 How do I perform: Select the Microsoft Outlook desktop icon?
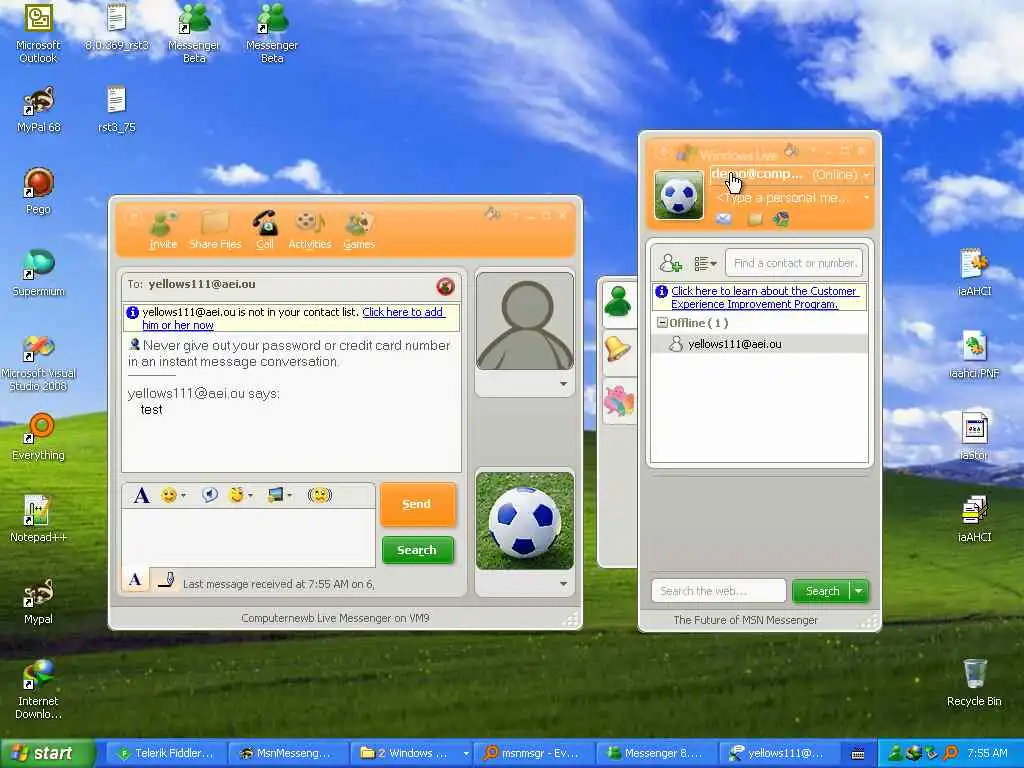click(38, 33)
